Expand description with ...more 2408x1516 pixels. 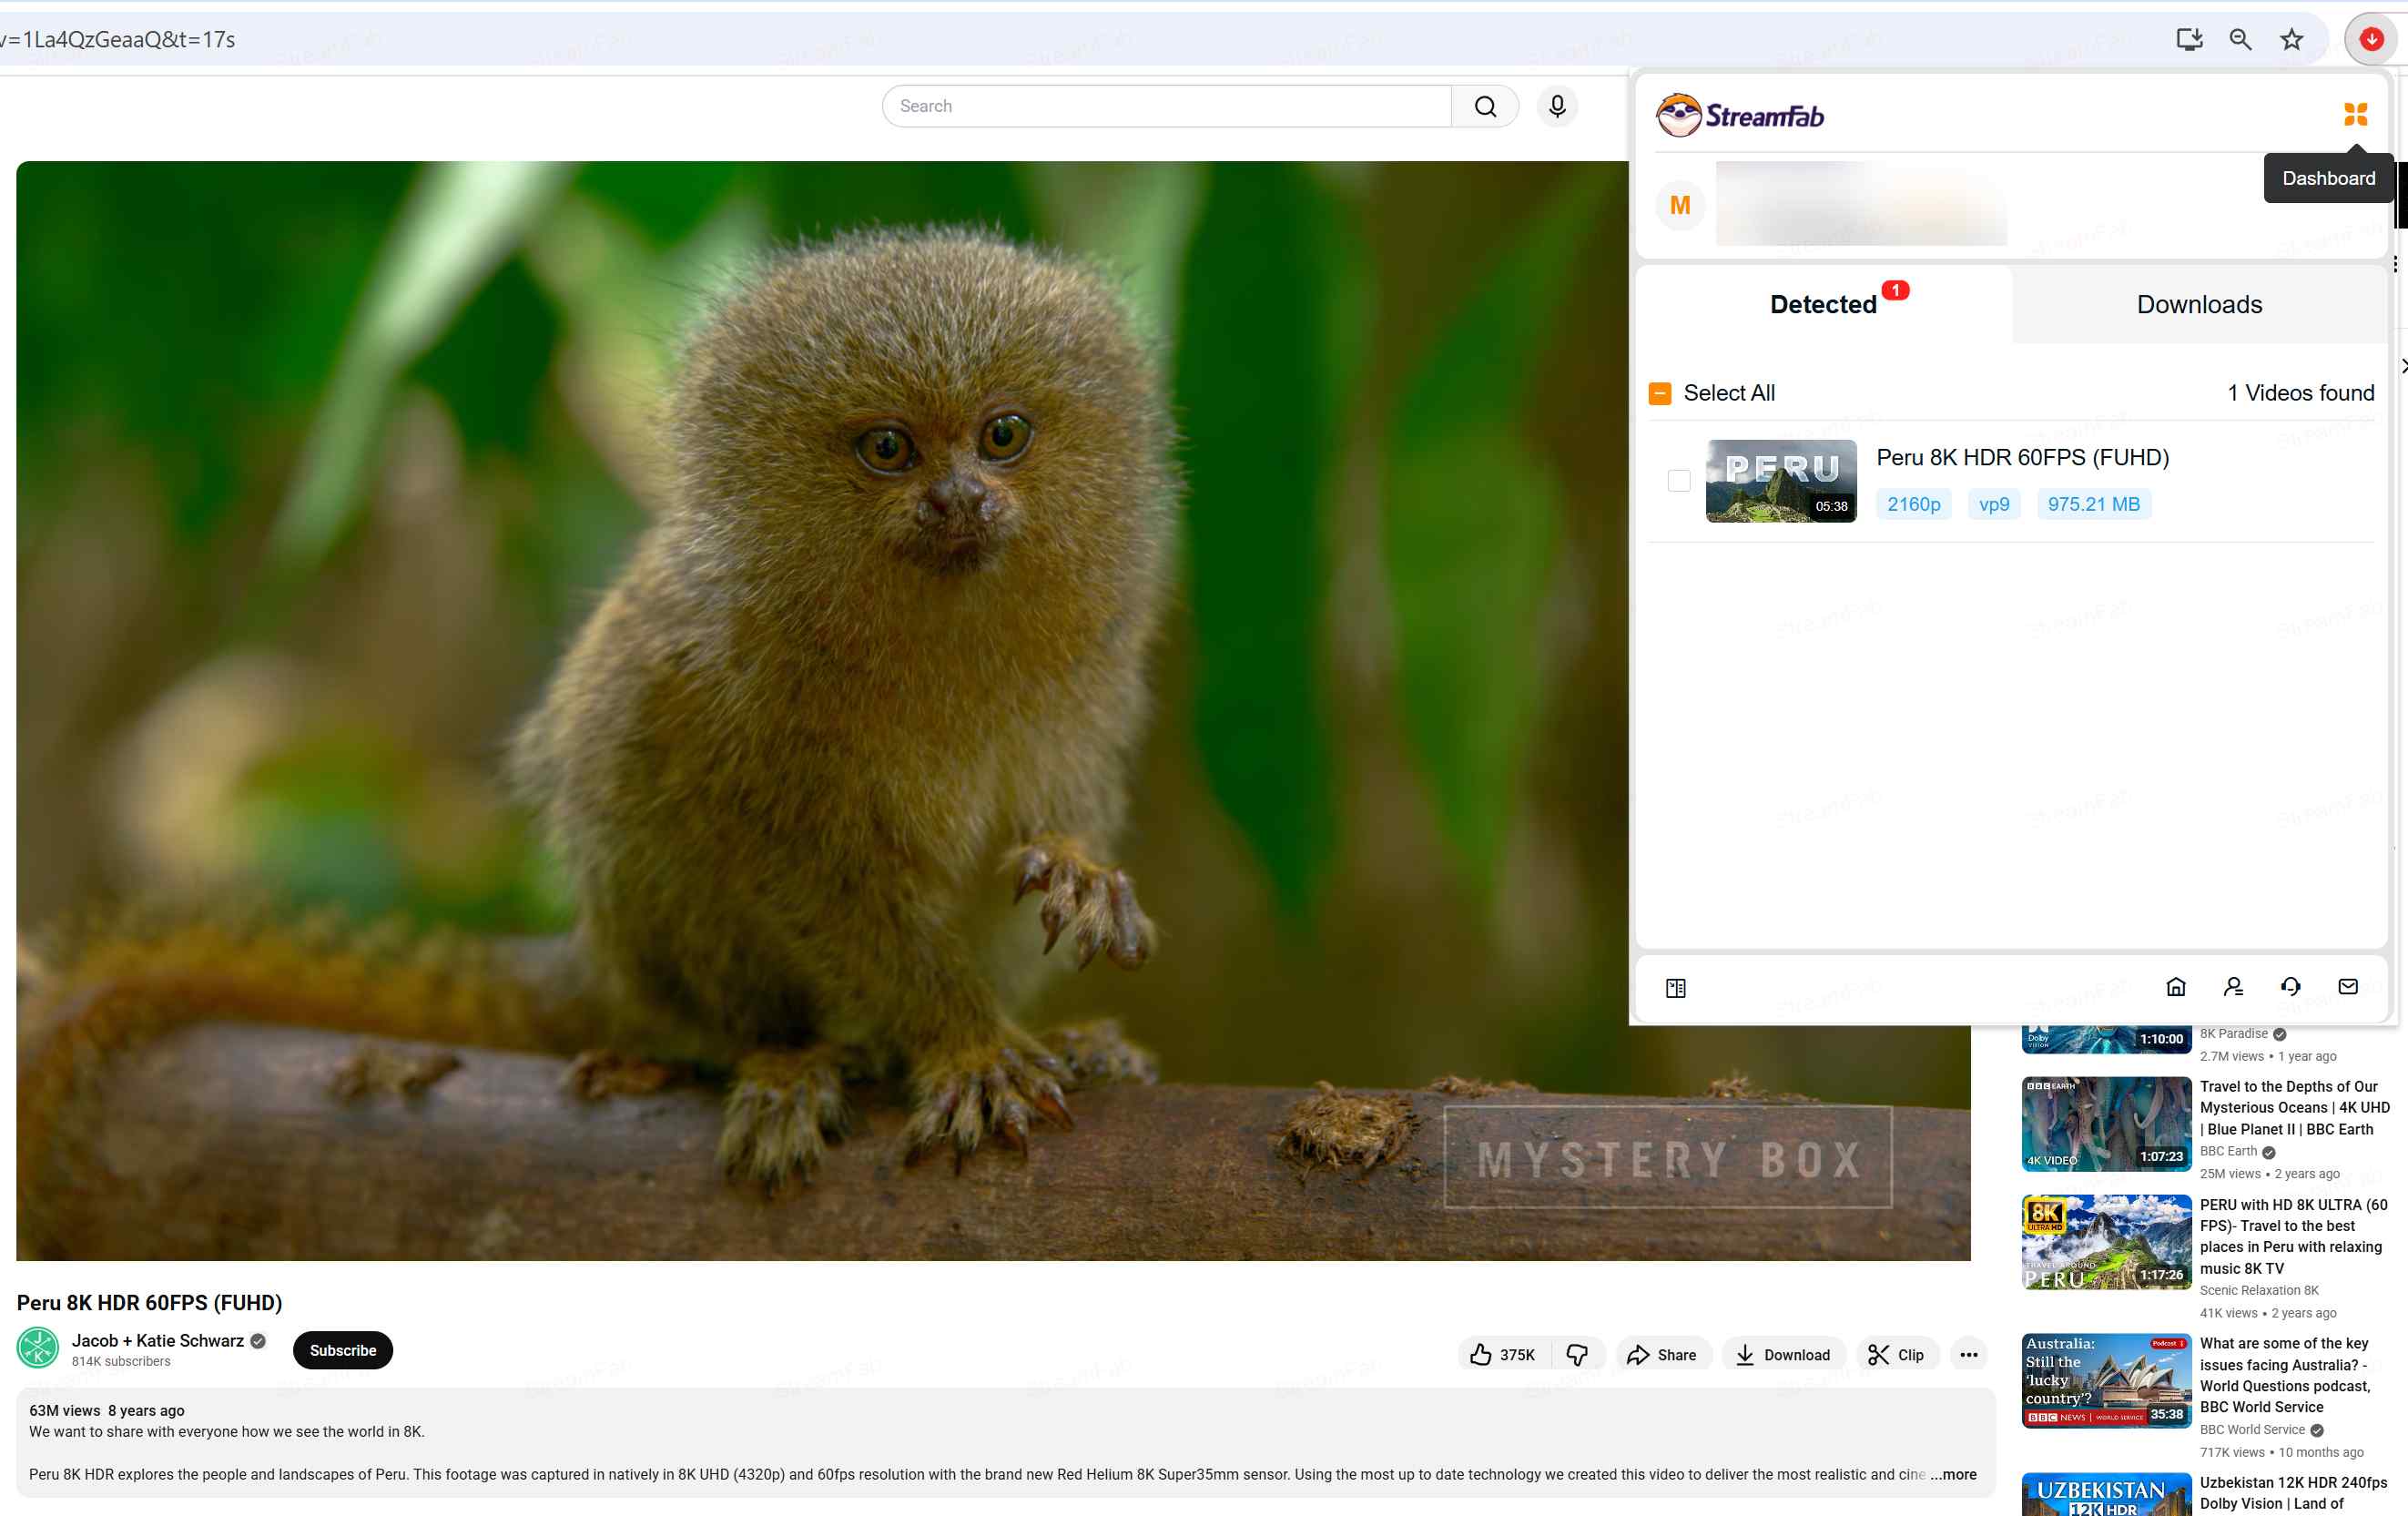coord(1953,1474)
